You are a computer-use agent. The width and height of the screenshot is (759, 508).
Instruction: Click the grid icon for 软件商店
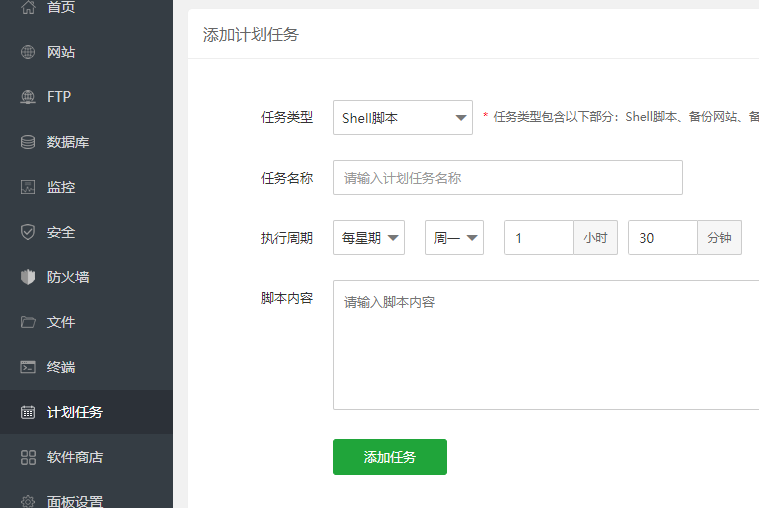tap(28, 457)
